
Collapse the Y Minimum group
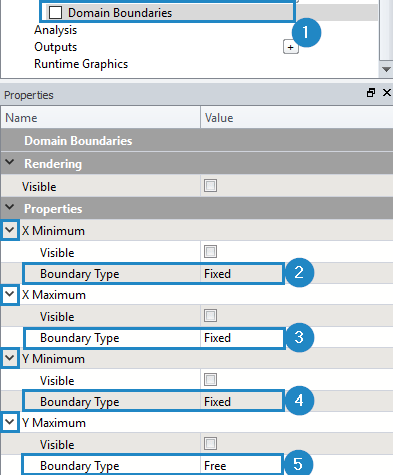10,358
